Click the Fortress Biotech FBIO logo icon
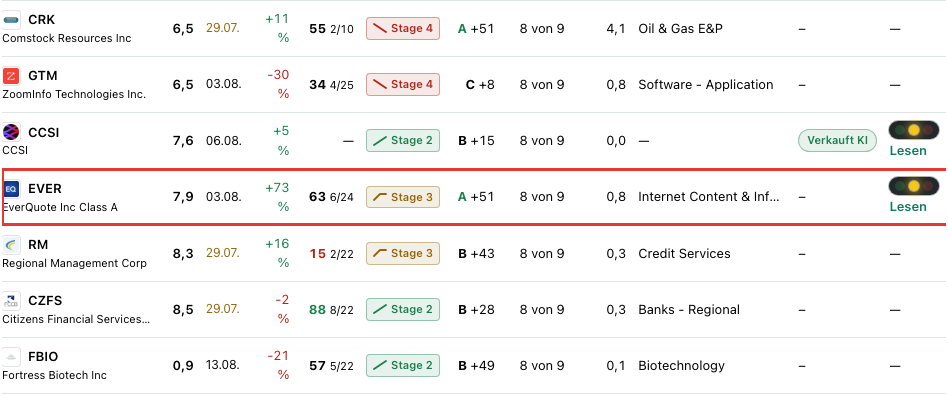Image resolution: width=948 pixels, height=395 pixels. 11,357
